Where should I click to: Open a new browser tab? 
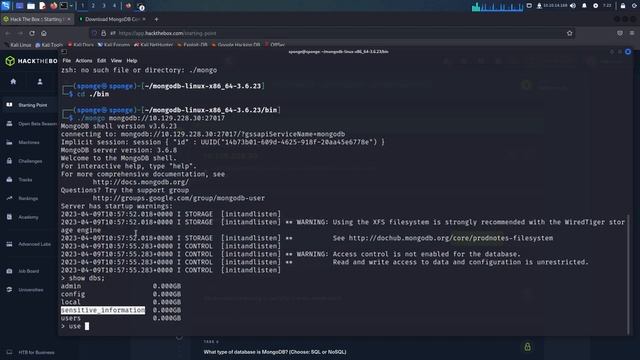pos(156,19)
